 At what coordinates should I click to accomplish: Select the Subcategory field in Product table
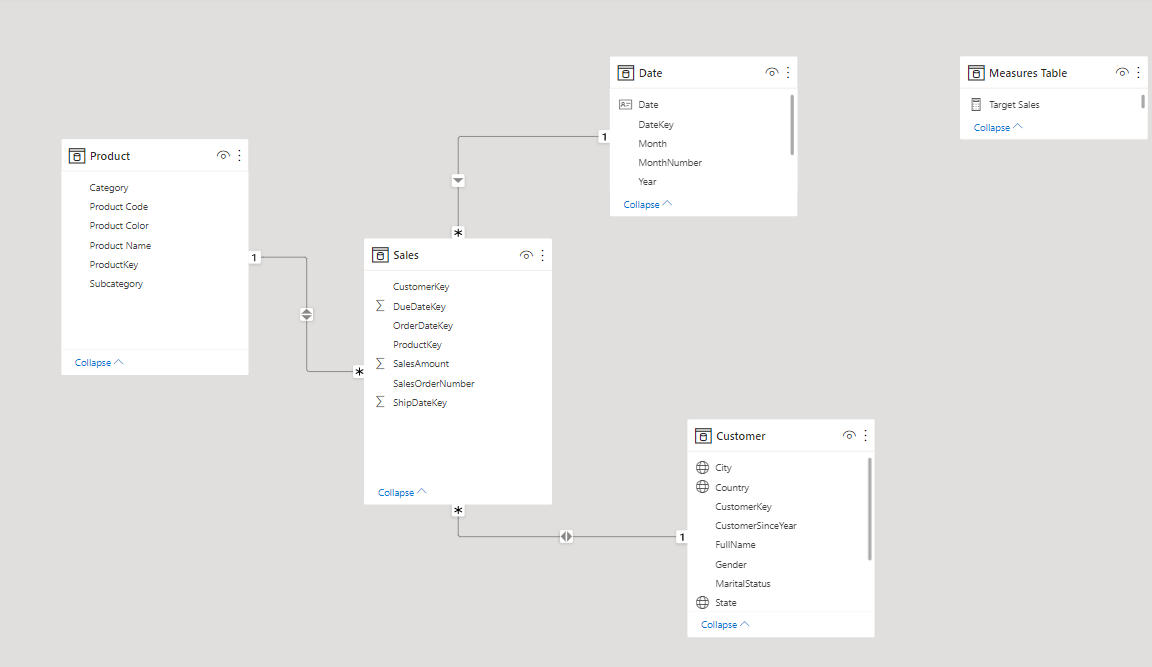click(116, 284)
